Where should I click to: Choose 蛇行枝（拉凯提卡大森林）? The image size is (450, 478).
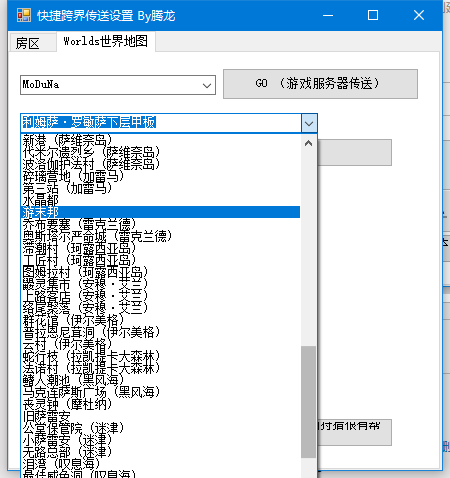pos(160,356)
